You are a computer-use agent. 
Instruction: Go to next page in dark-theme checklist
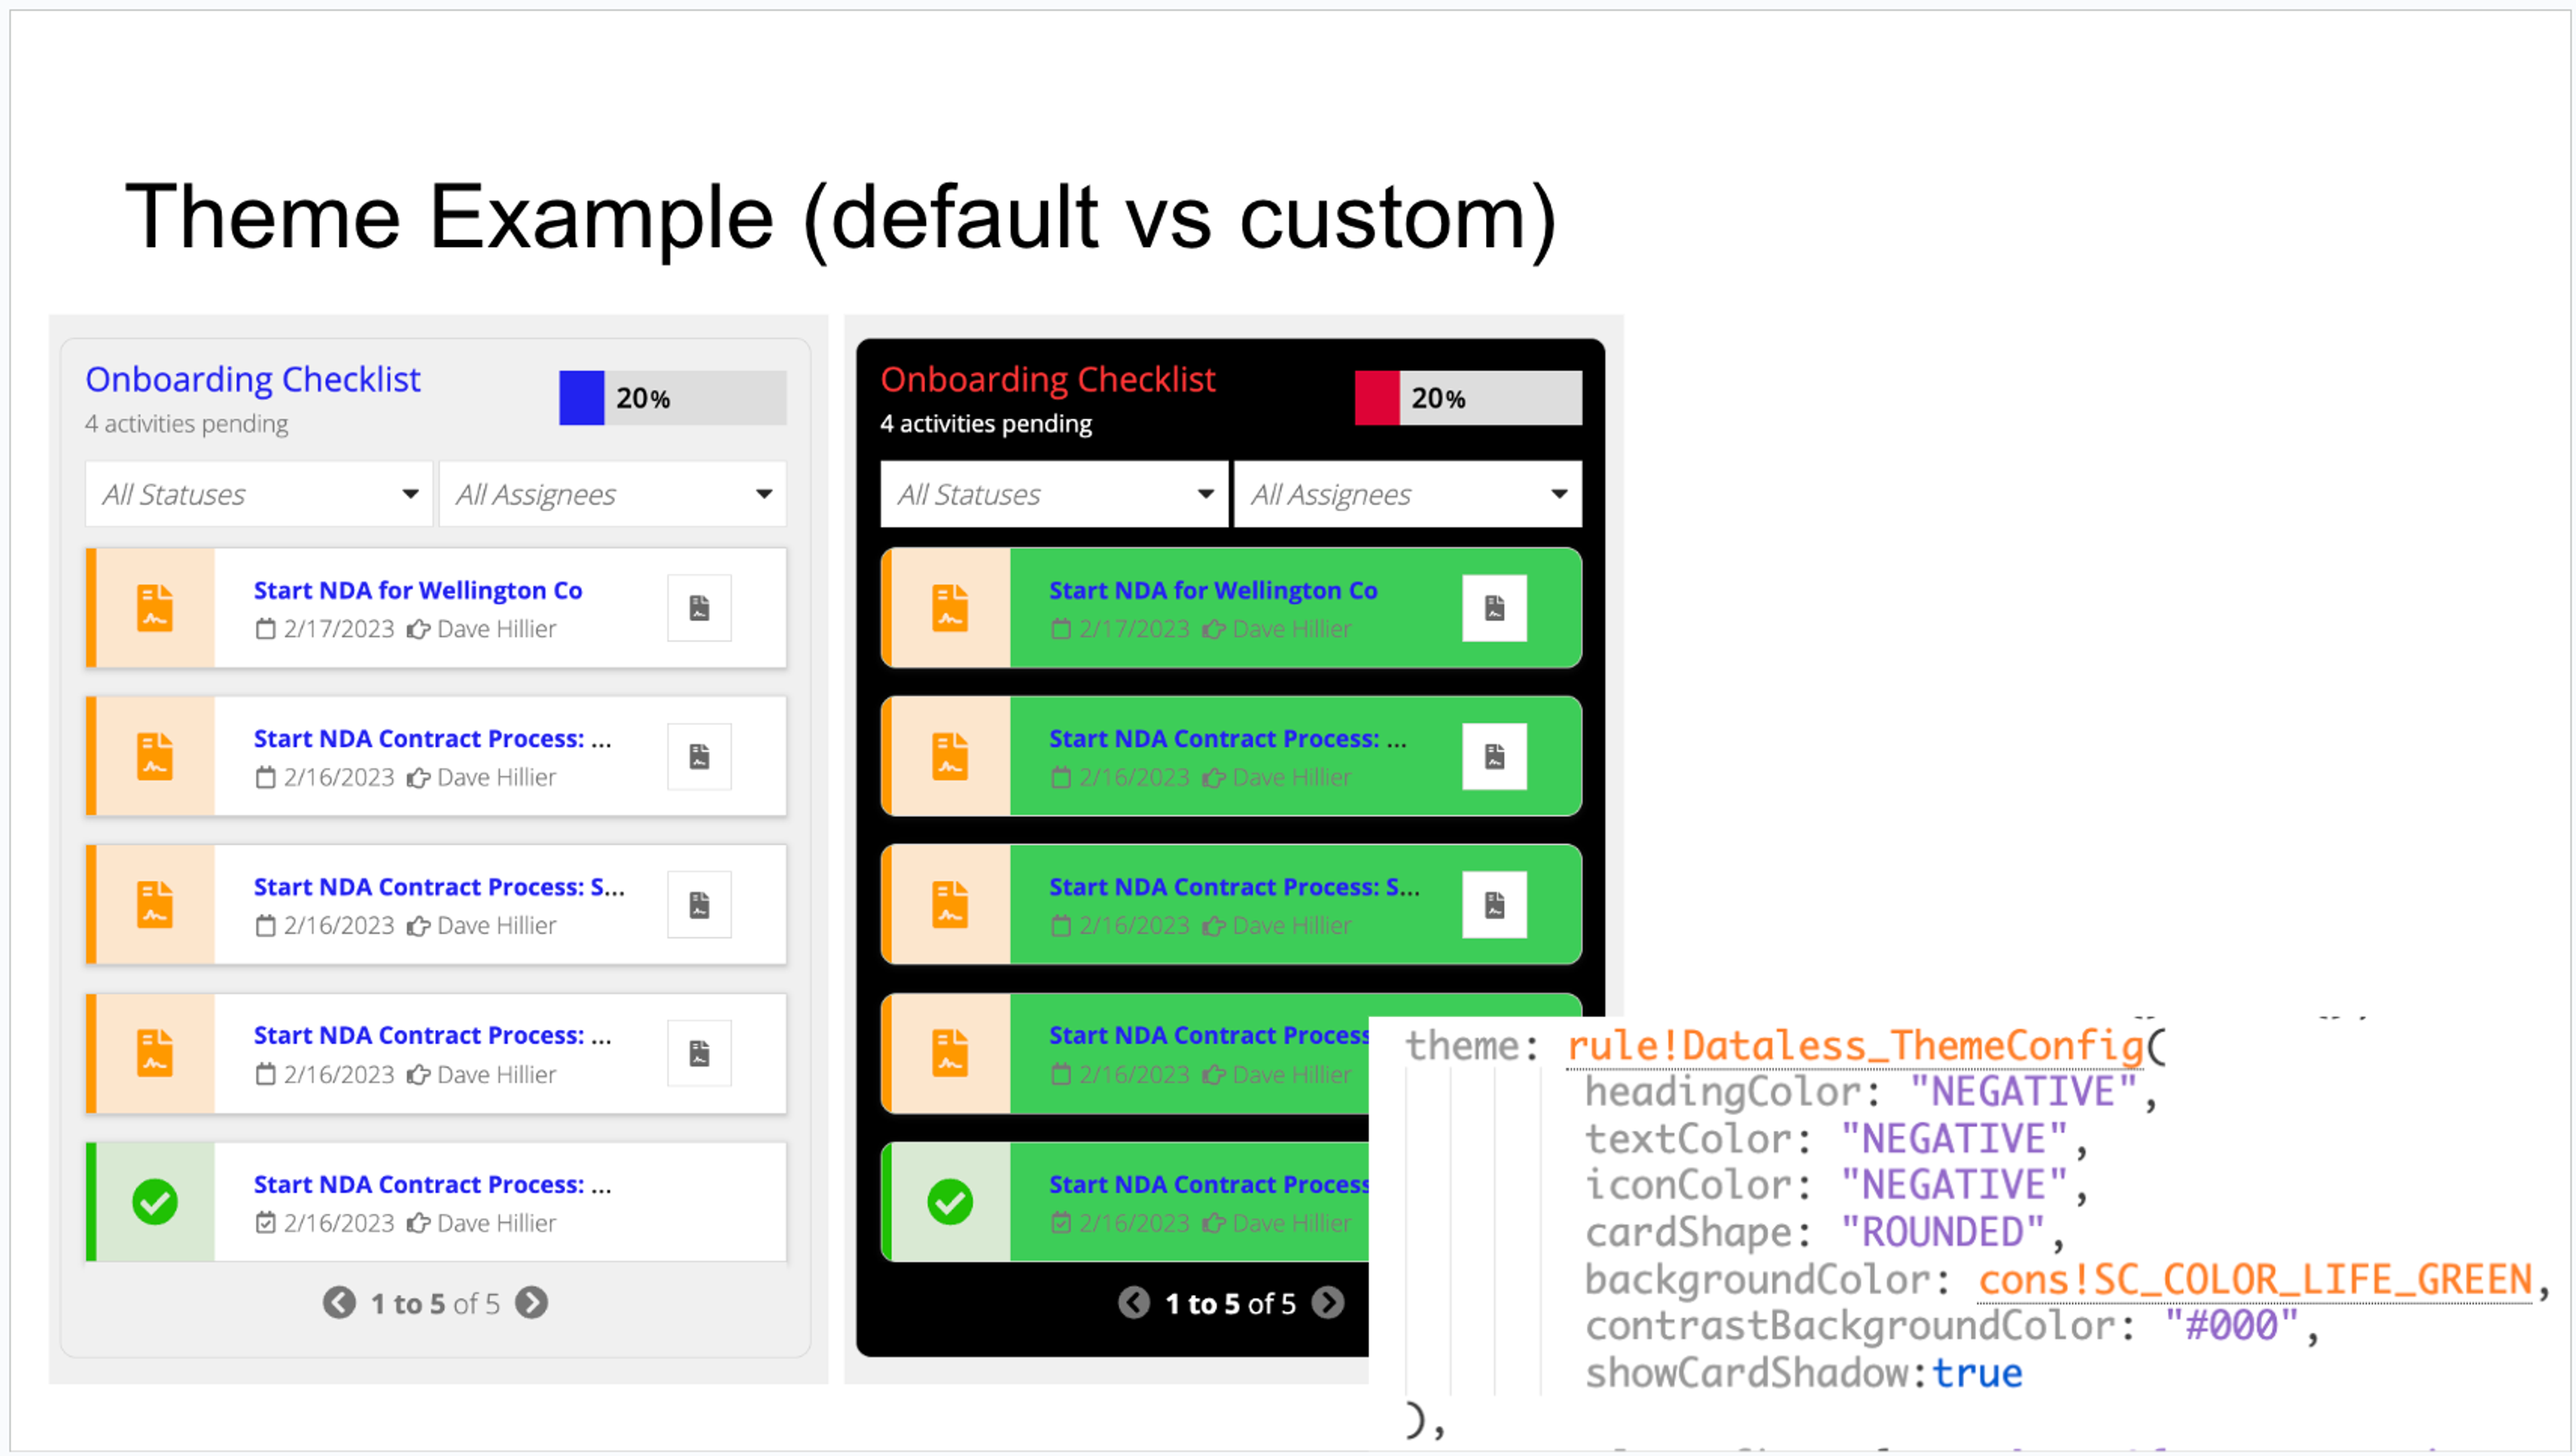[1328, 1303]
